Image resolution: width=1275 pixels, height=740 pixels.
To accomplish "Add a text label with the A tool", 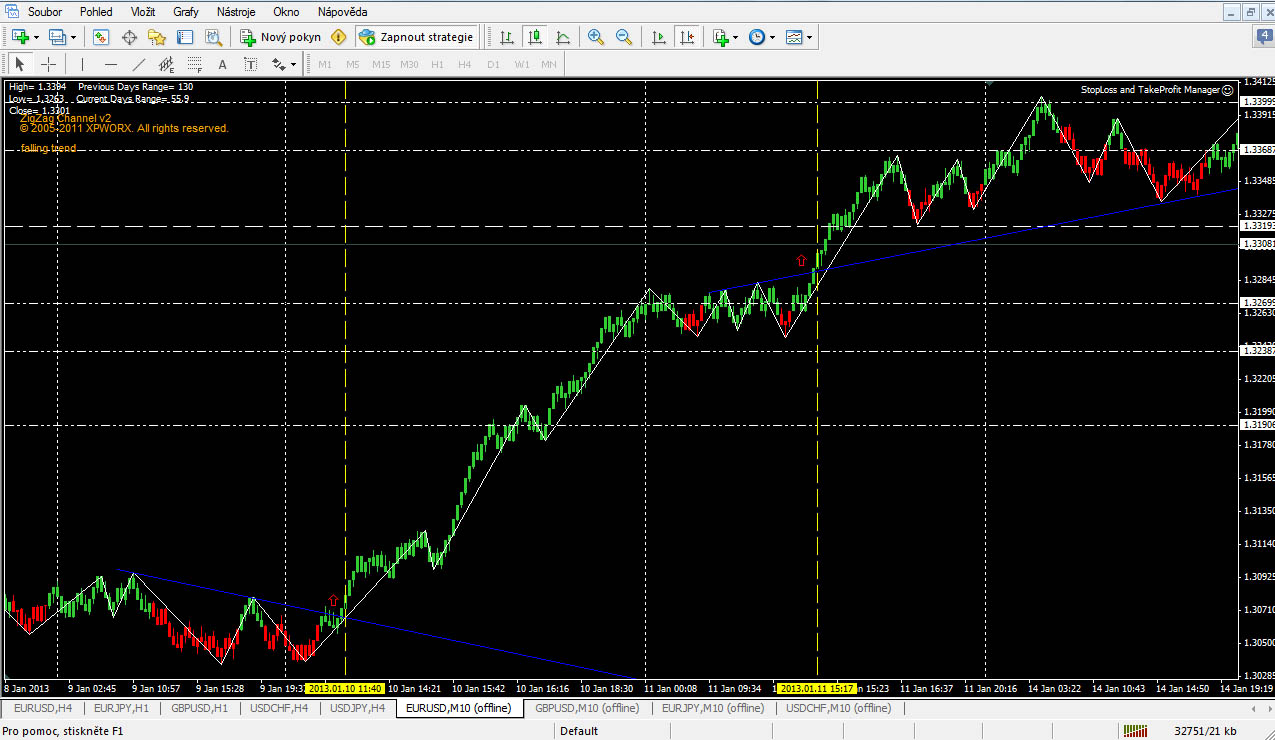I will click(x=222, y=65).
